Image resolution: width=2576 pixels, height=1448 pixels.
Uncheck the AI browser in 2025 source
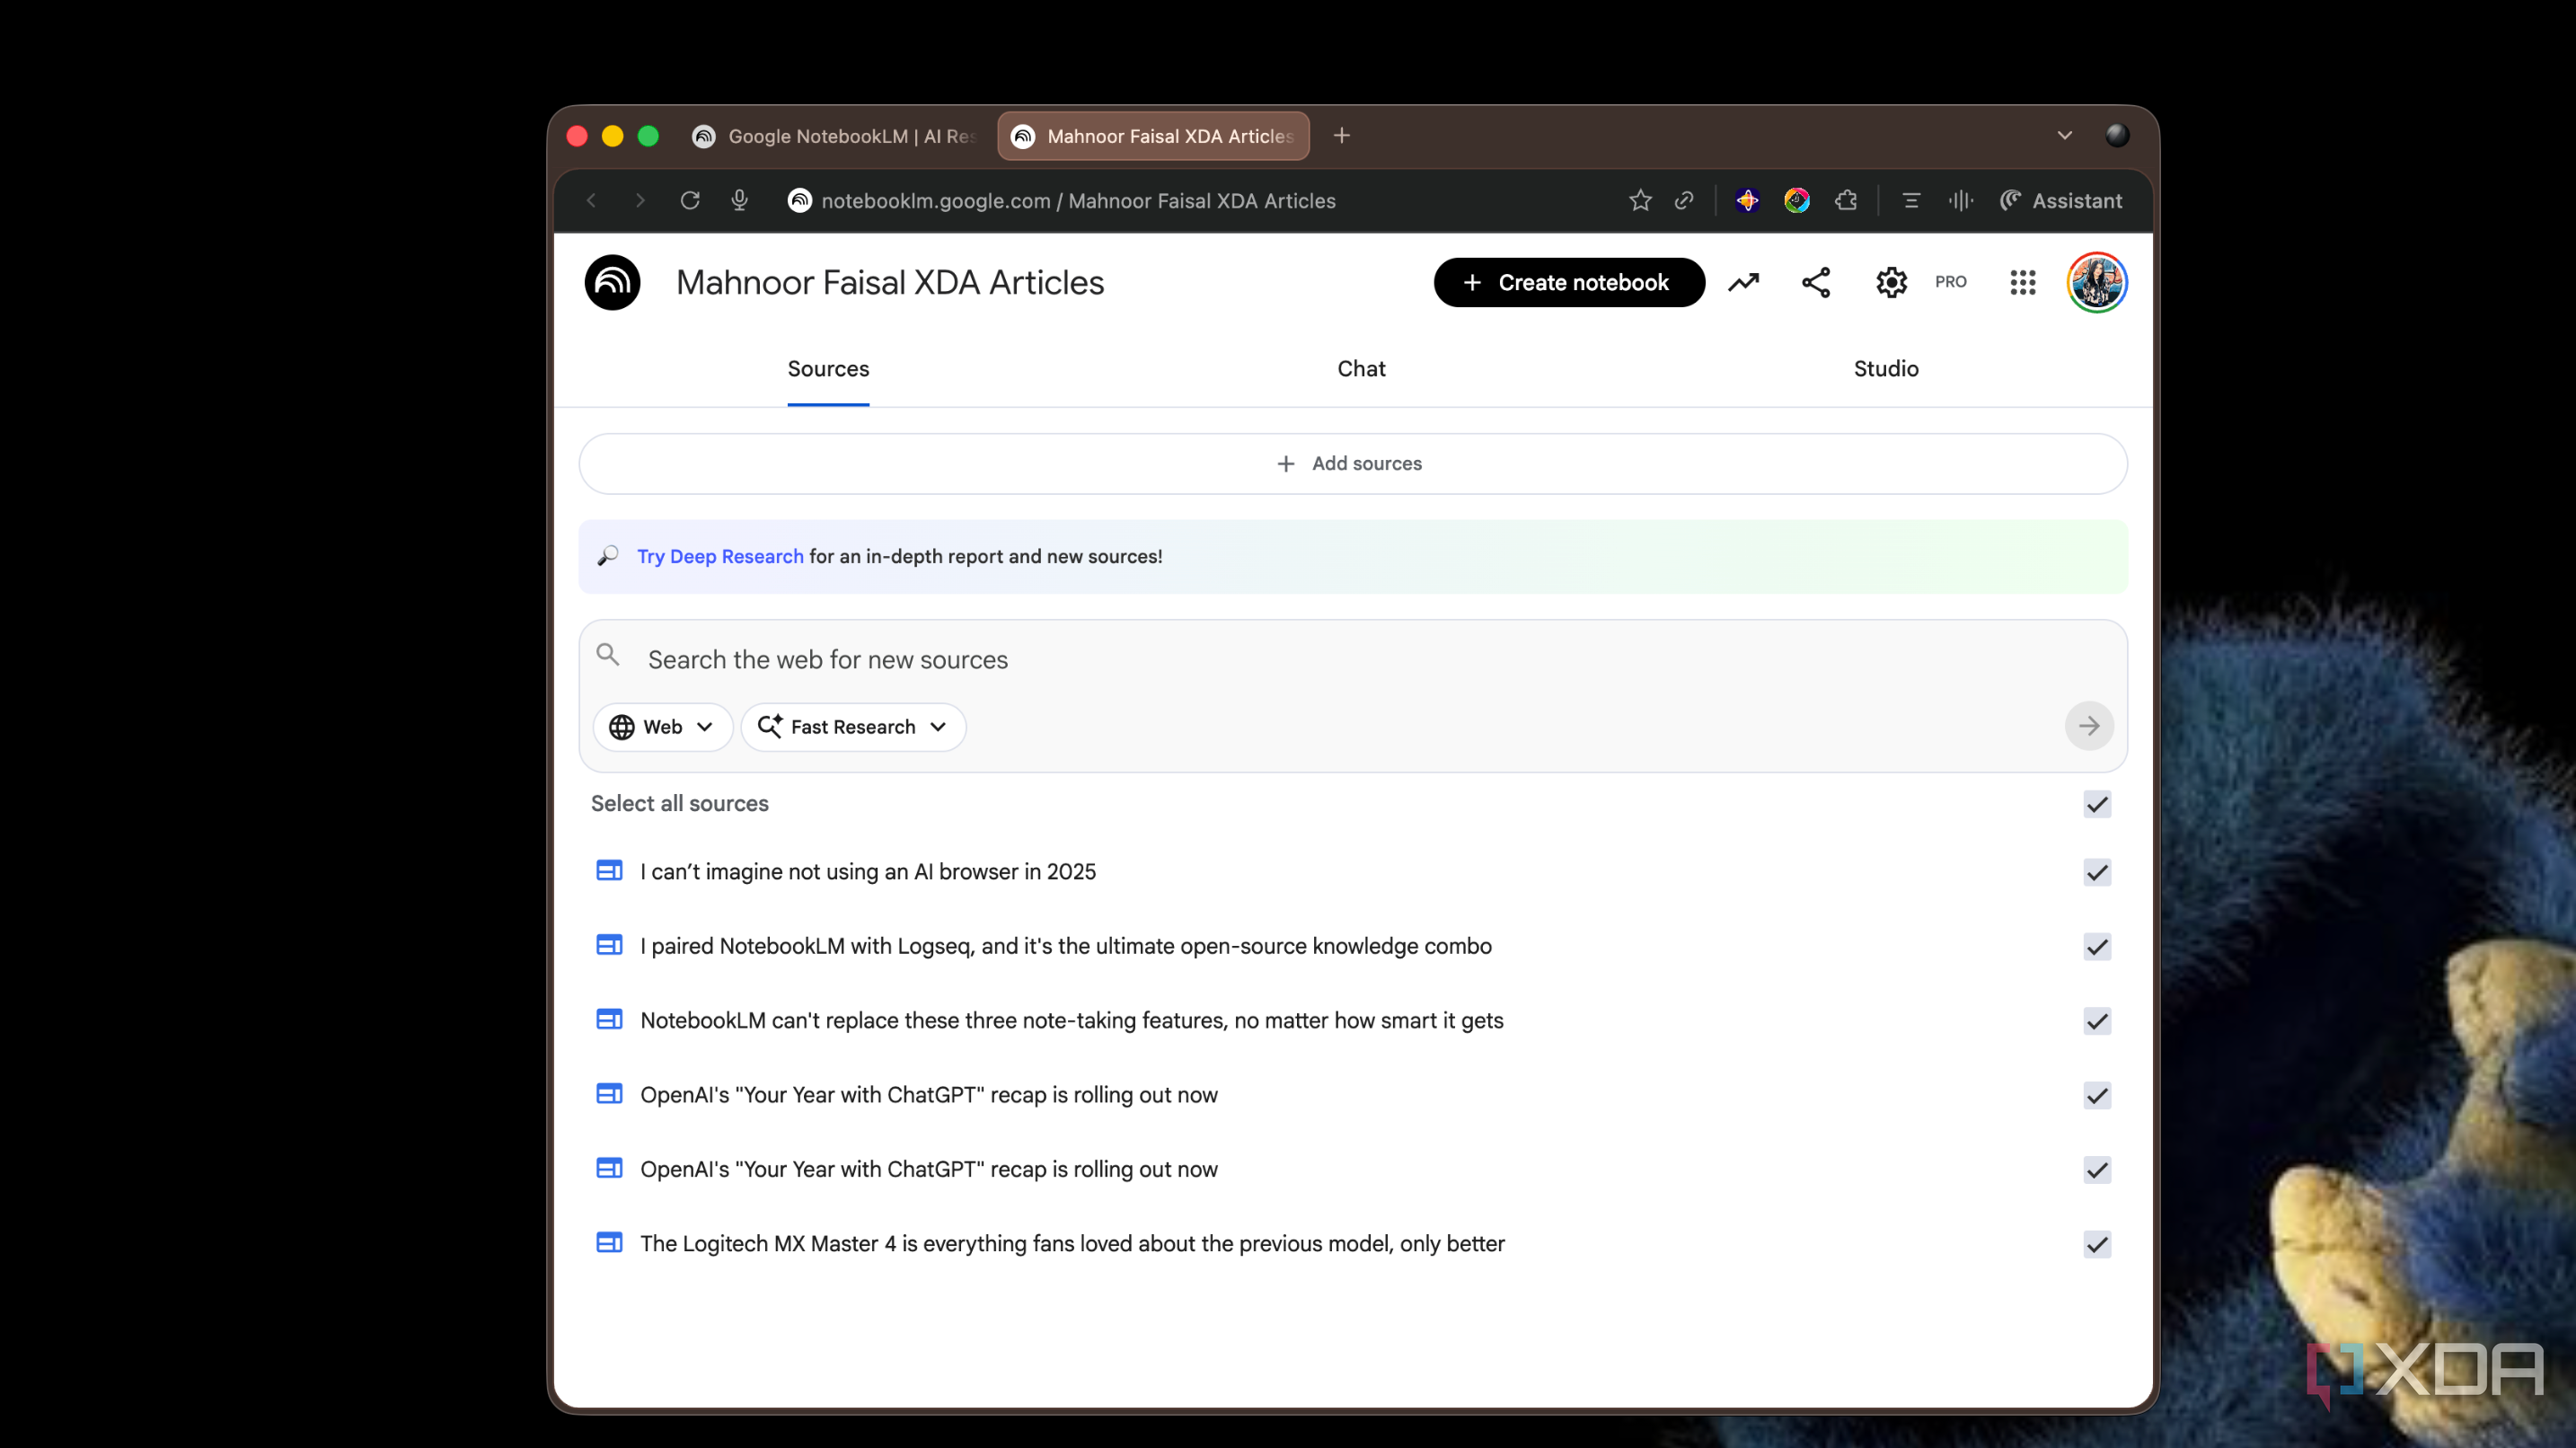coord(2096,872)
